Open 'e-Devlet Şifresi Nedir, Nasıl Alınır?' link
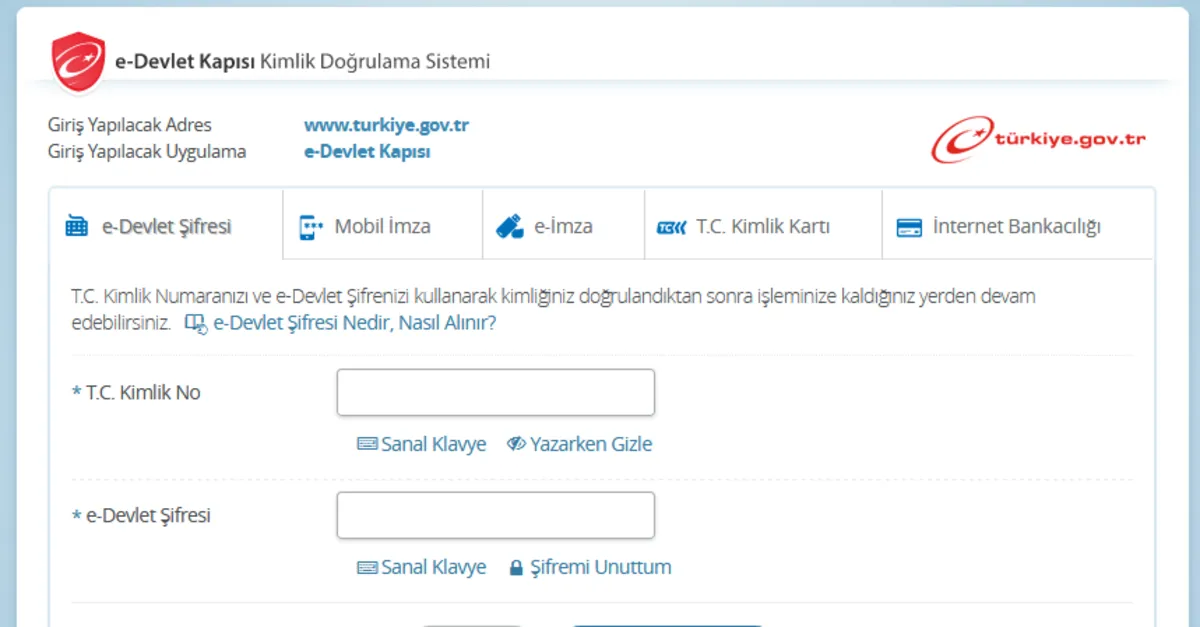Viewport: 1200px width, 627px height. click(x=354, y=324)
